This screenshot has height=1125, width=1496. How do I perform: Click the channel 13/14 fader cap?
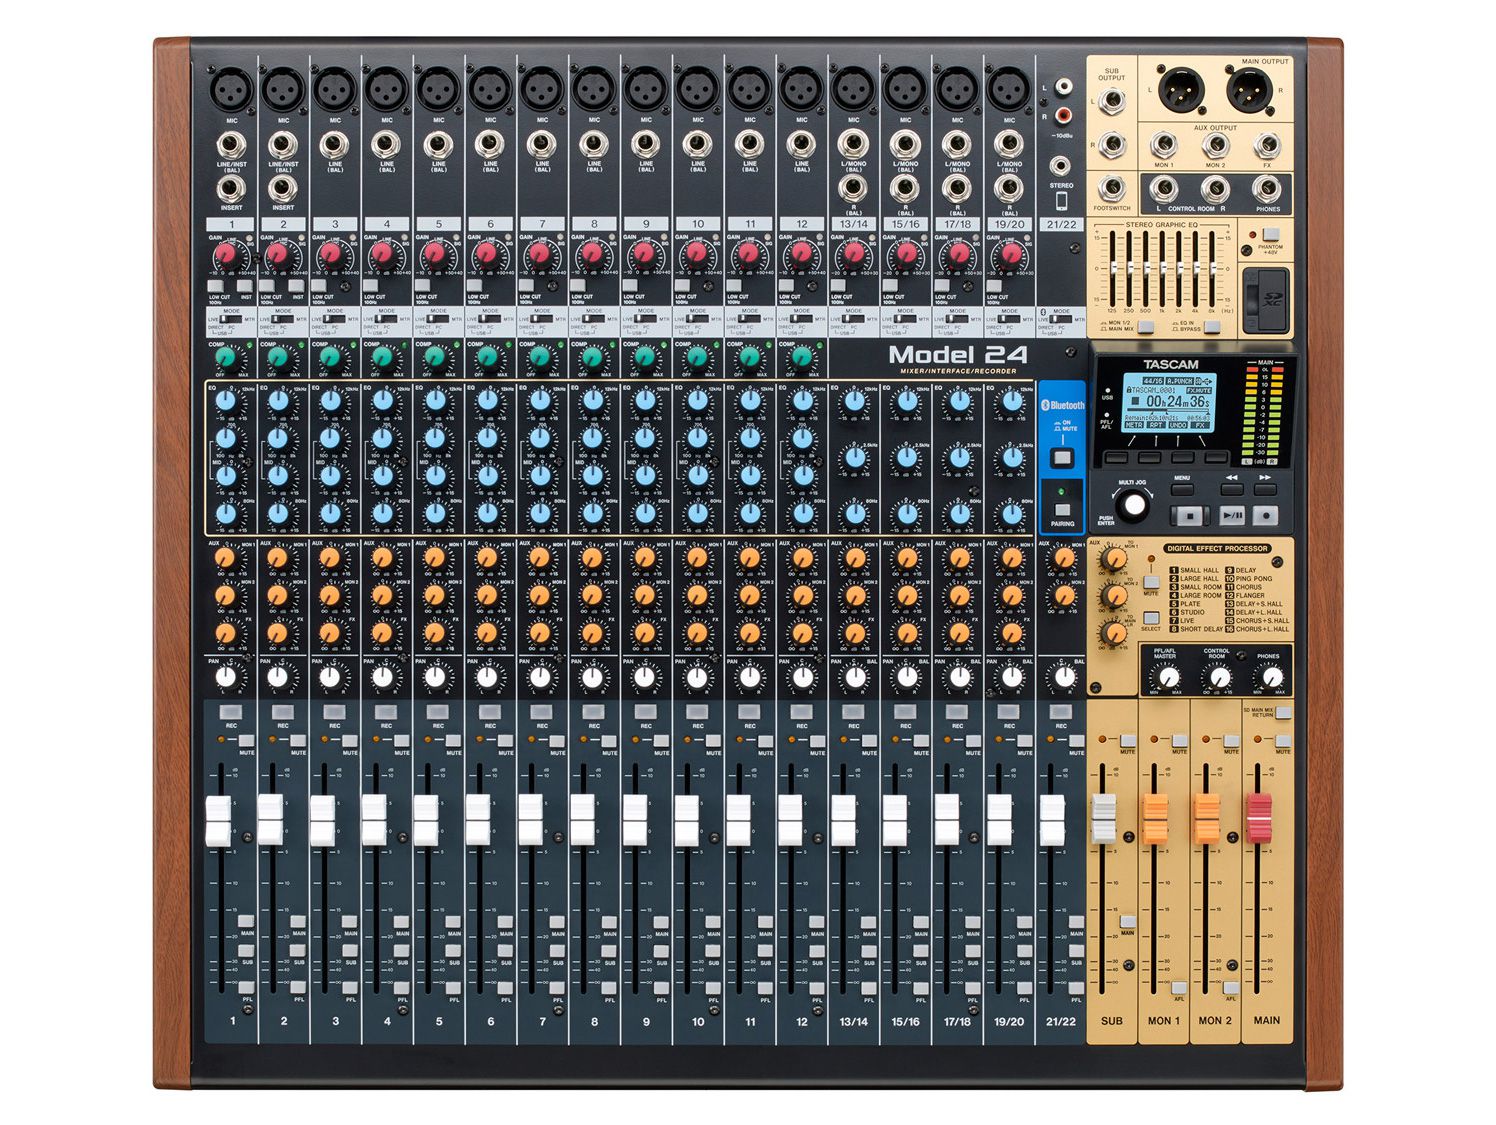843,822
